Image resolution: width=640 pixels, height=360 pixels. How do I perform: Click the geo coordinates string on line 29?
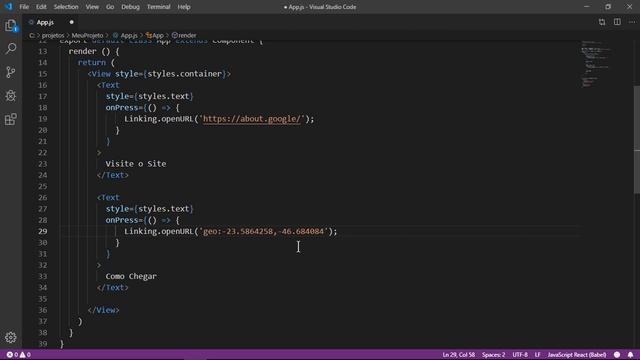click(265, 231)
